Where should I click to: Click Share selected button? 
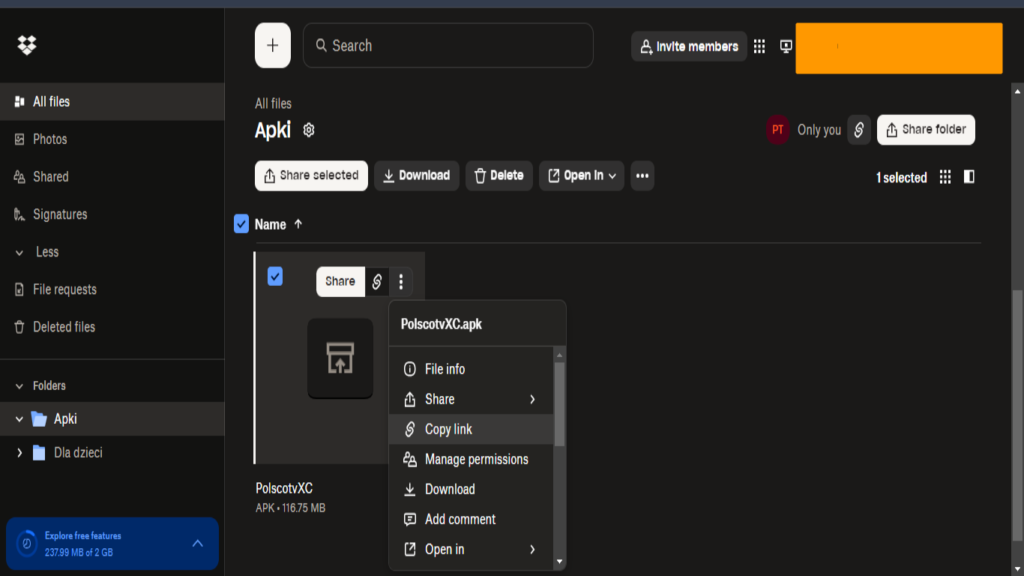pyautogui.click(x=311, y=176)
